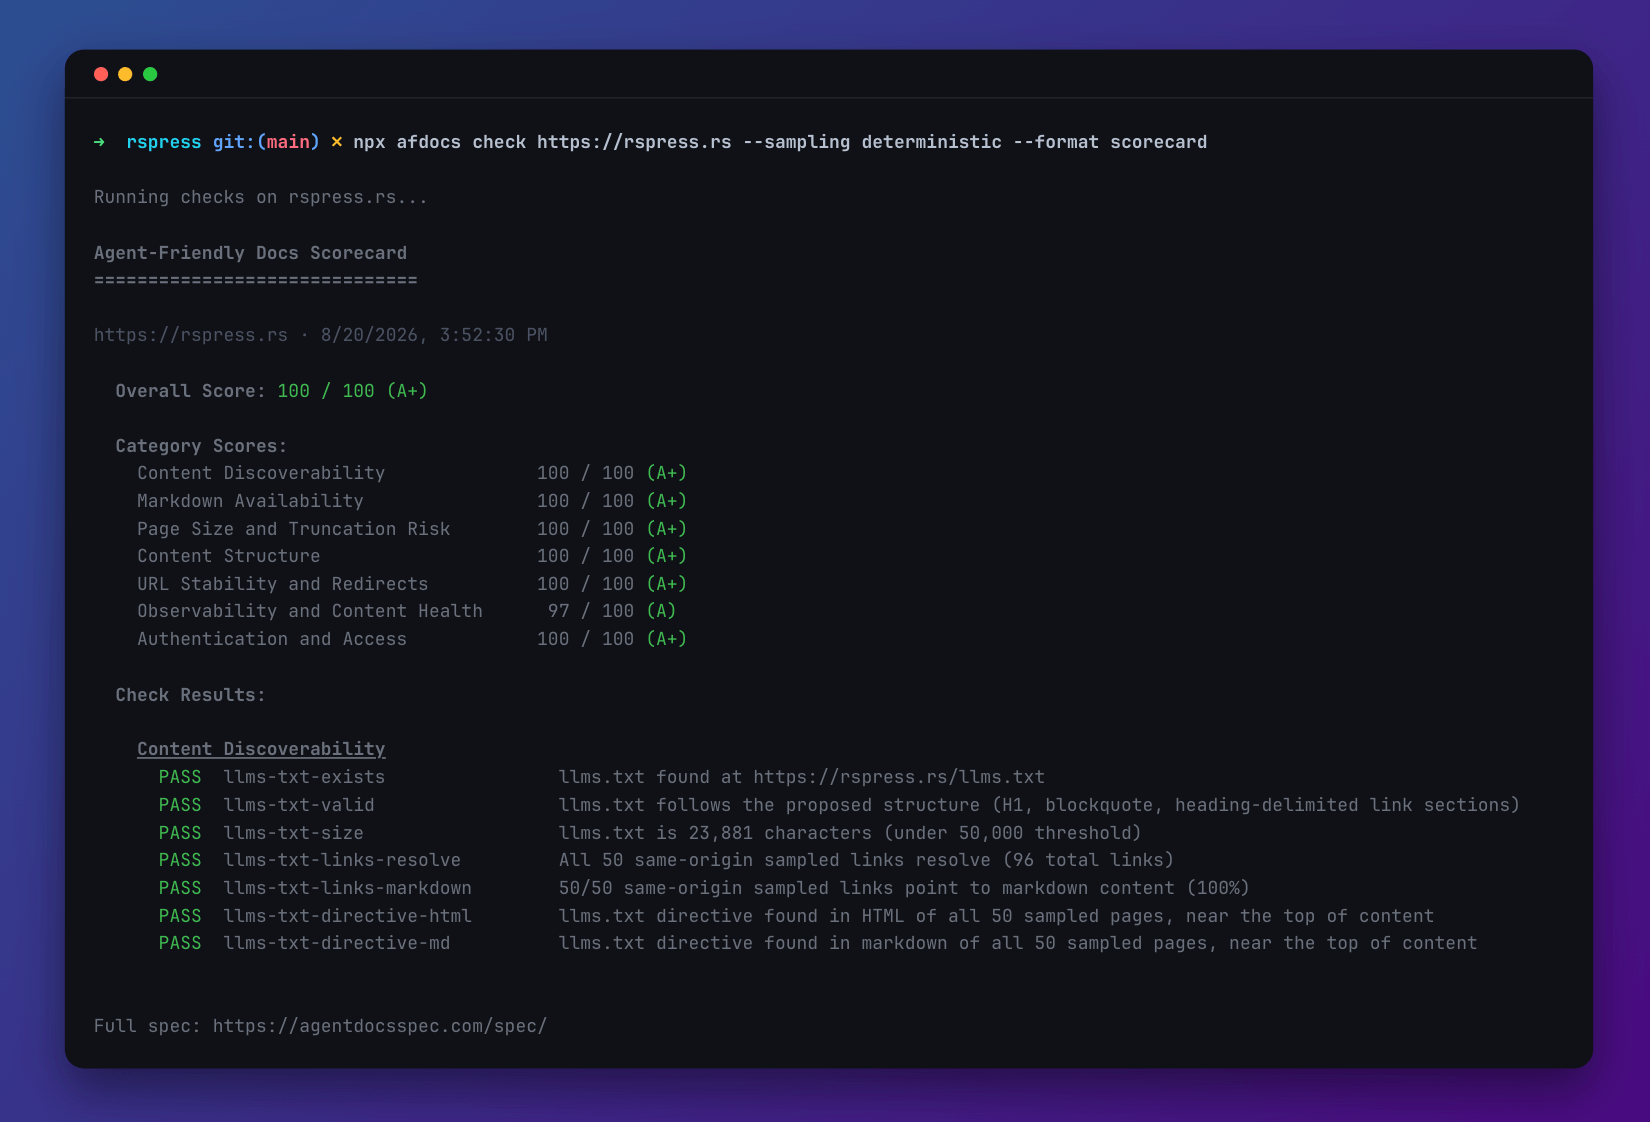Click the 'Page Size and Truncation Risk' row
Screen dimensions: 1650x1122
pos(412,529)
